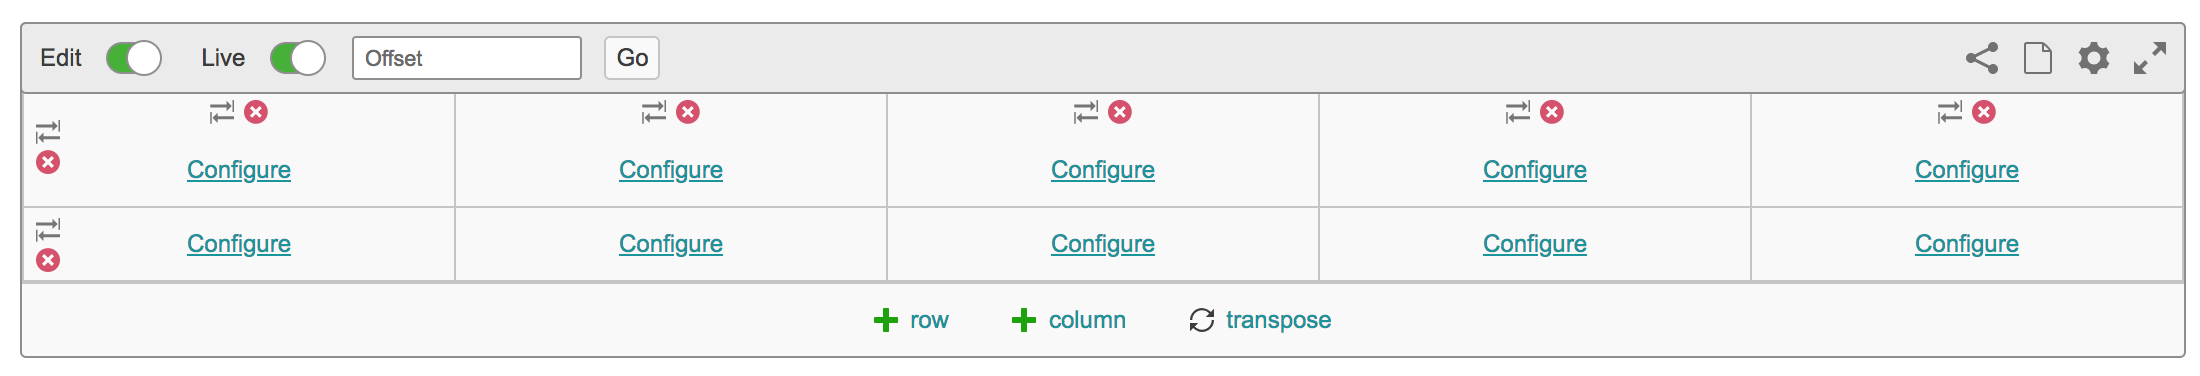Delete the first row with red X
This screenshot has width=2200, height=376.
click(x=48, y=162)
